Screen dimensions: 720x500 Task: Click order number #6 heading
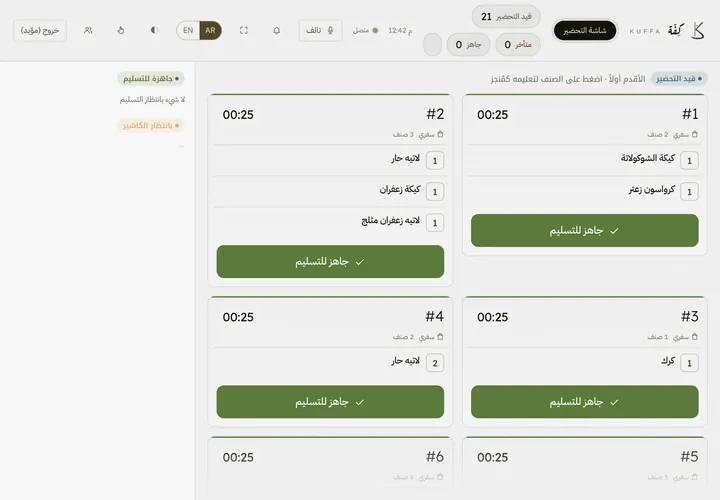click(434, 456)
